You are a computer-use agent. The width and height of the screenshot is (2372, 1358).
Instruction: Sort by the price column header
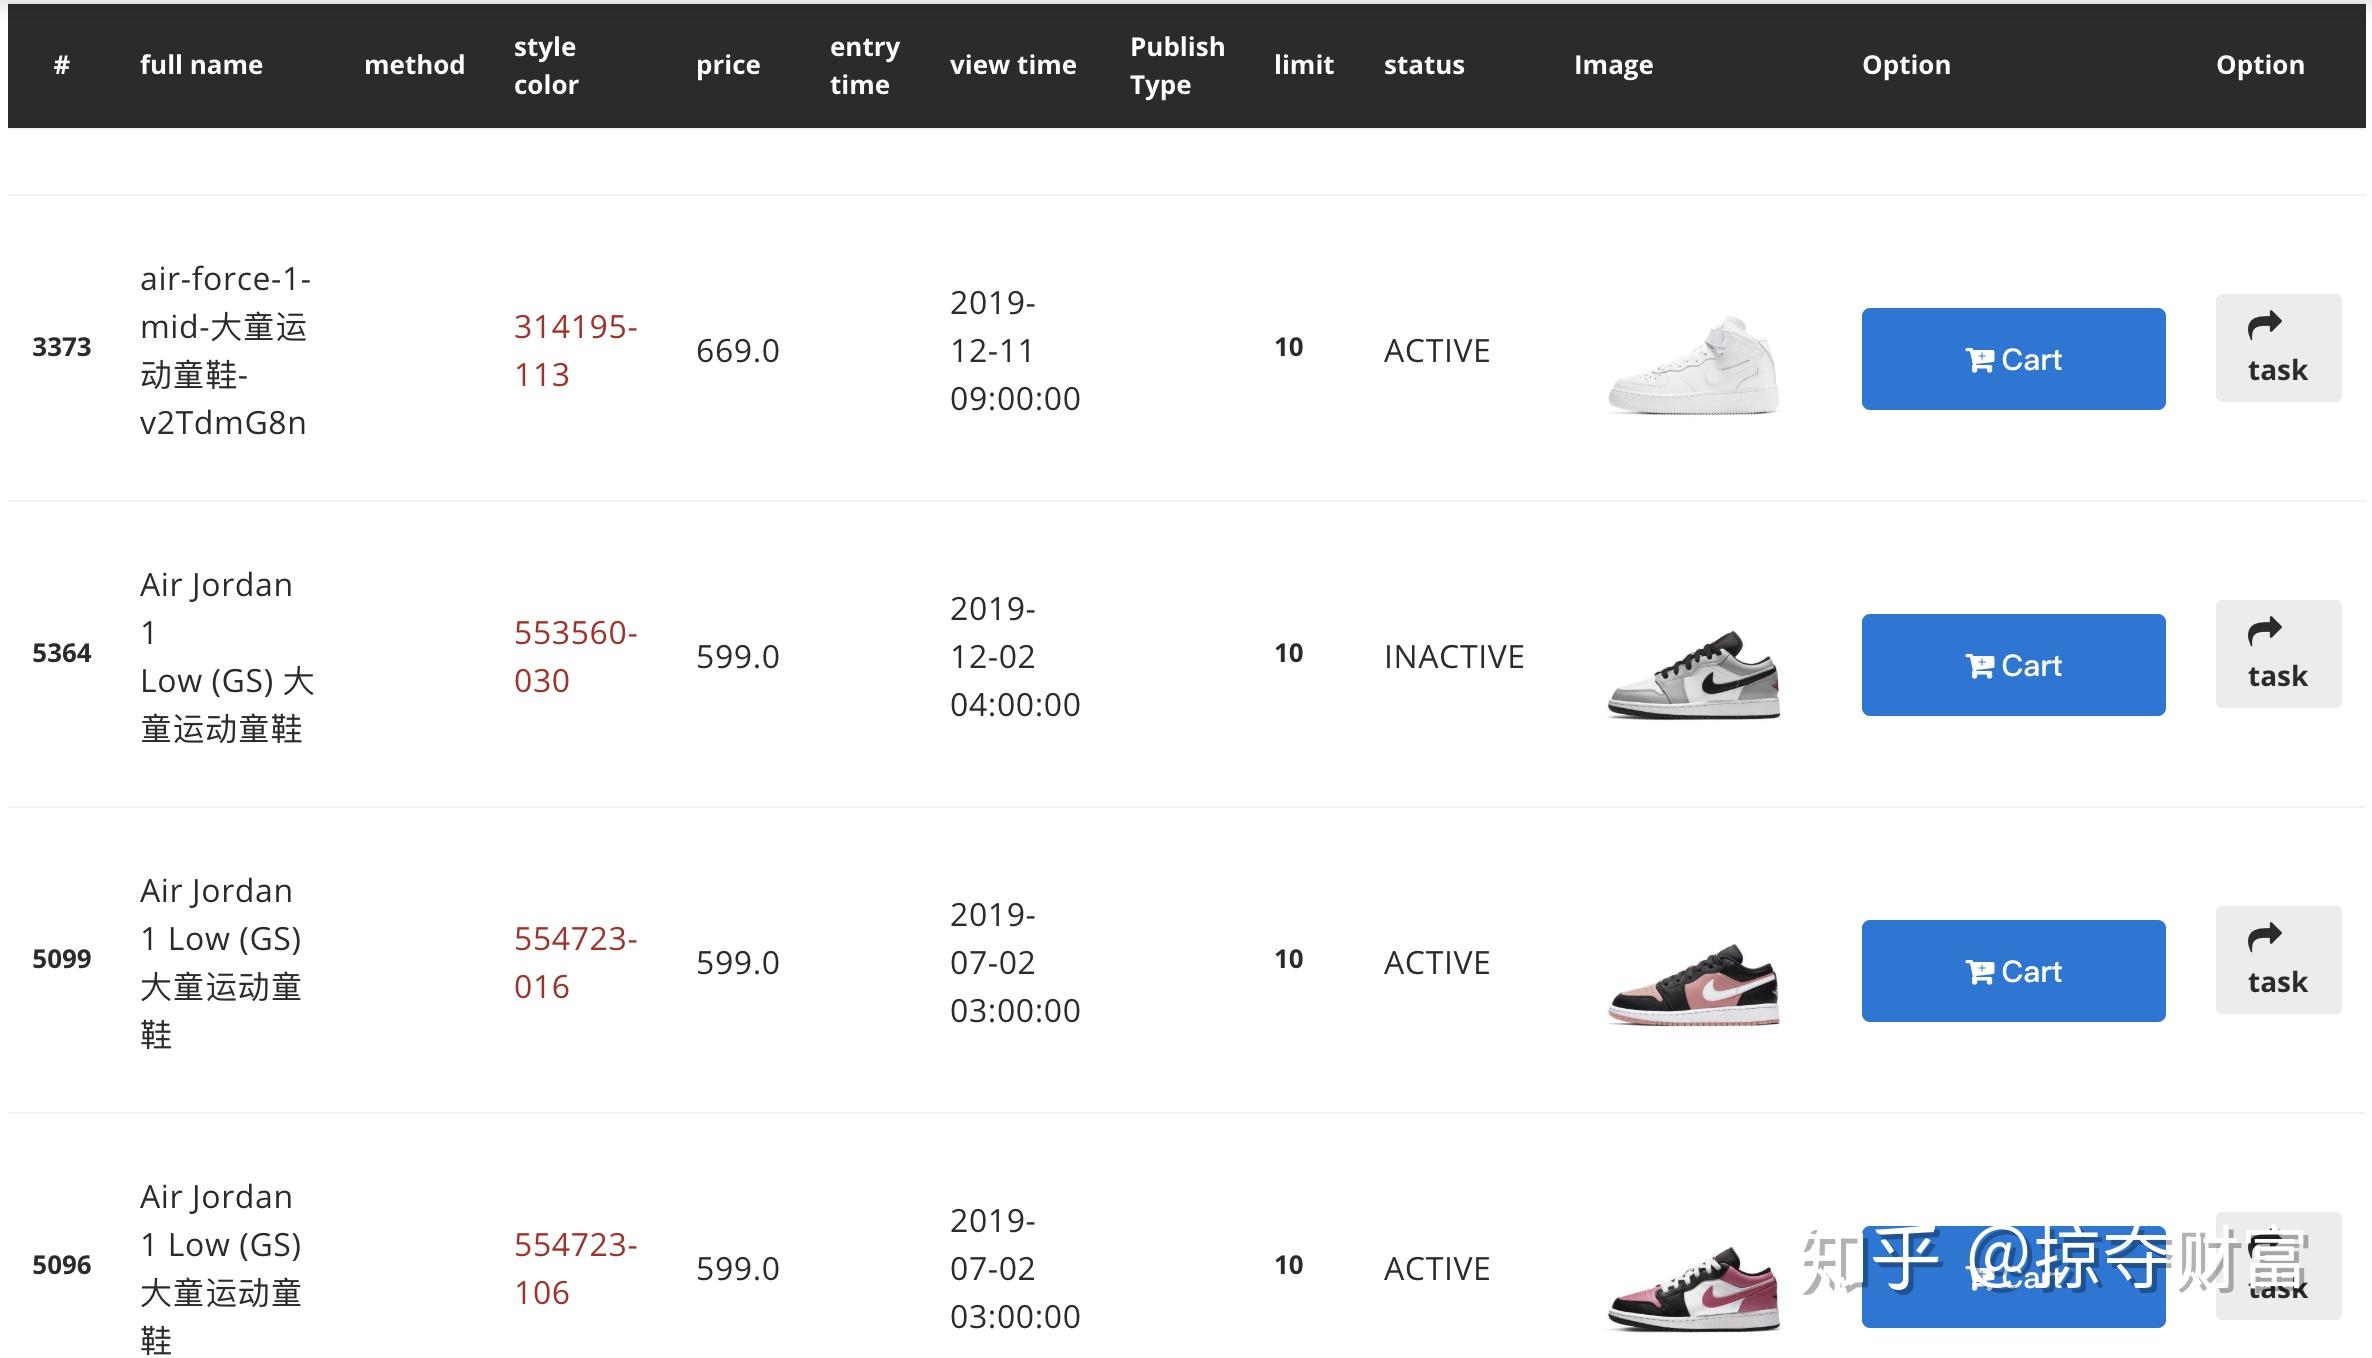click(728, 65)
